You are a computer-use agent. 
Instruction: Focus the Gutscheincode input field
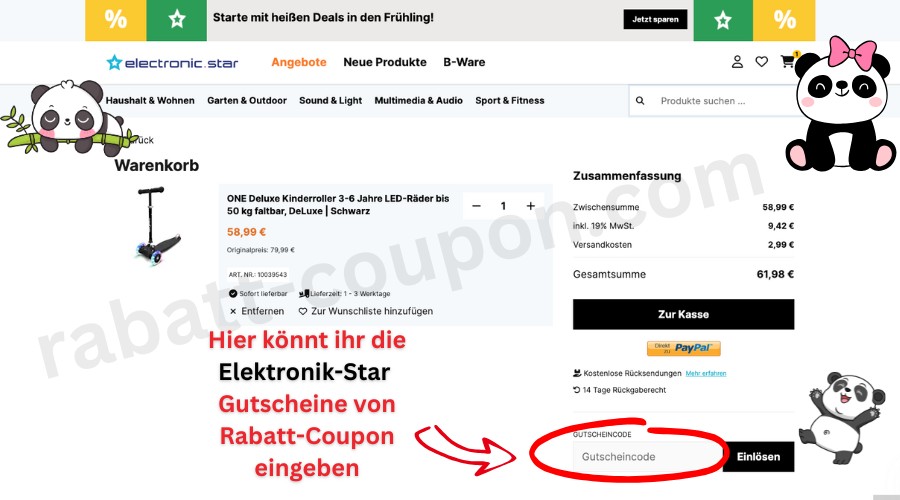coord(647,457)
